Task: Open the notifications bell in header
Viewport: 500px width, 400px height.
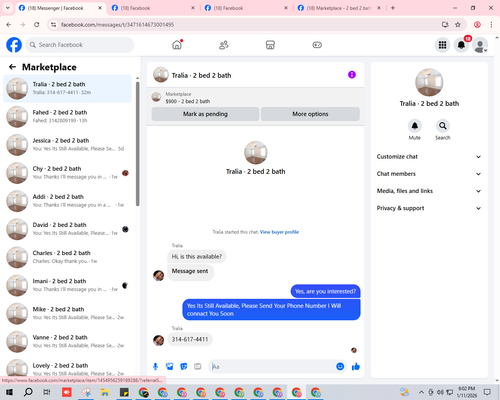Action: pos(461,45)
